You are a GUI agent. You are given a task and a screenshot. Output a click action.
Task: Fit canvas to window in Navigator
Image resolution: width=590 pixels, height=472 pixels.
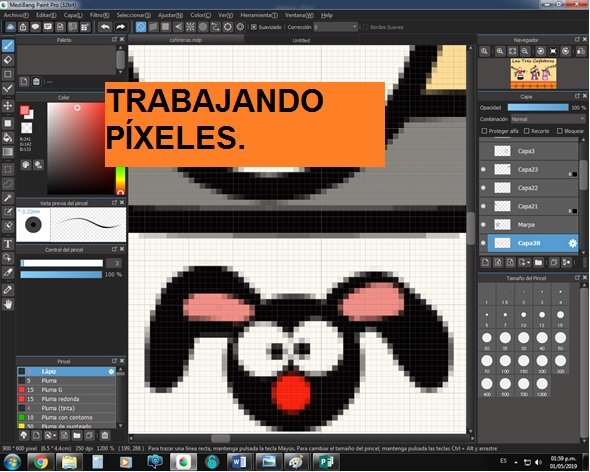coord(512,51)
